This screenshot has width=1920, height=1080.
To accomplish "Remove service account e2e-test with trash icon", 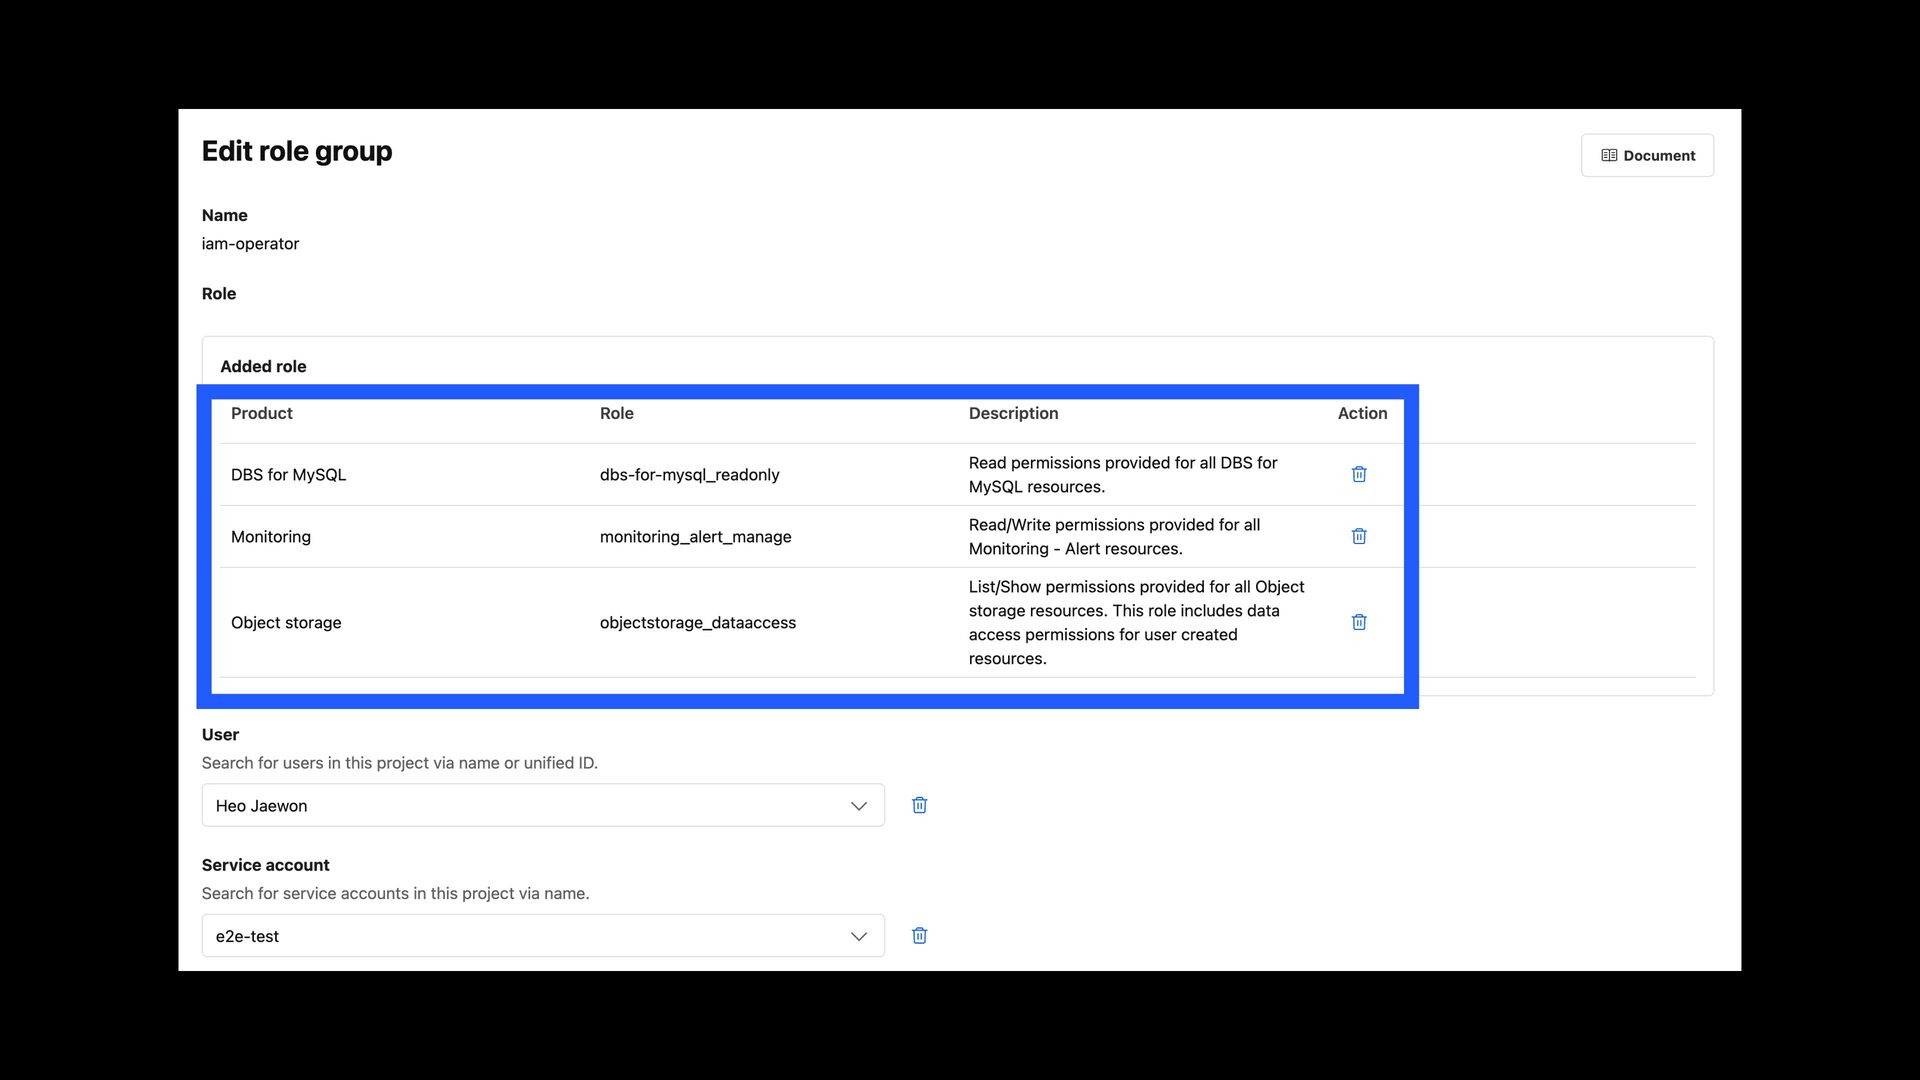I will point(919,936).
